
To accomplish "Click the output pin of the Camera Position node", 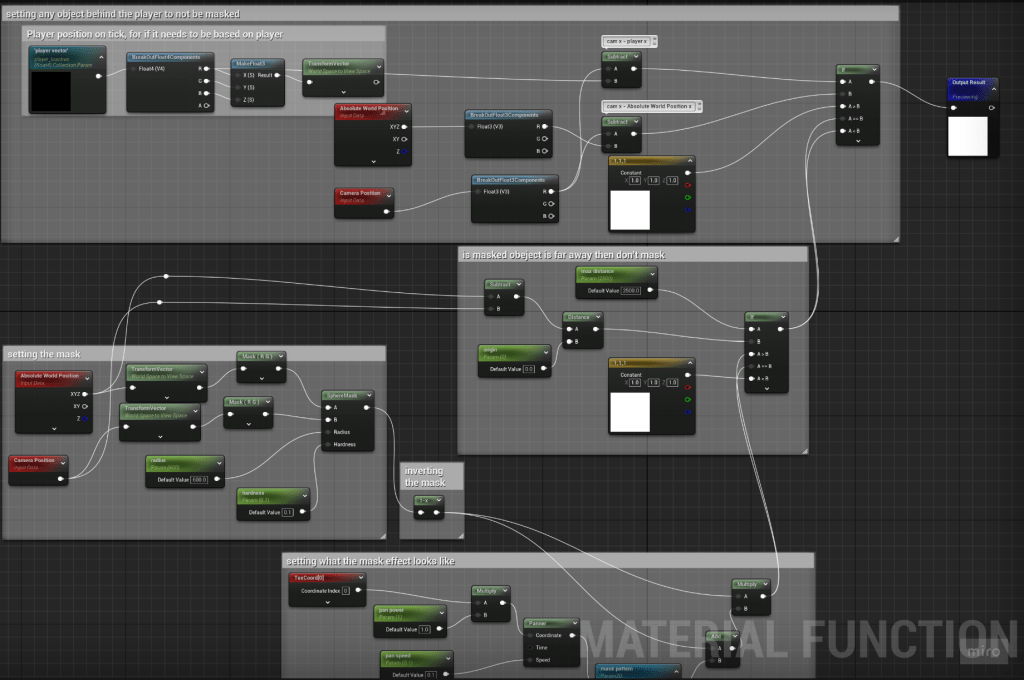I will point(61,478).
